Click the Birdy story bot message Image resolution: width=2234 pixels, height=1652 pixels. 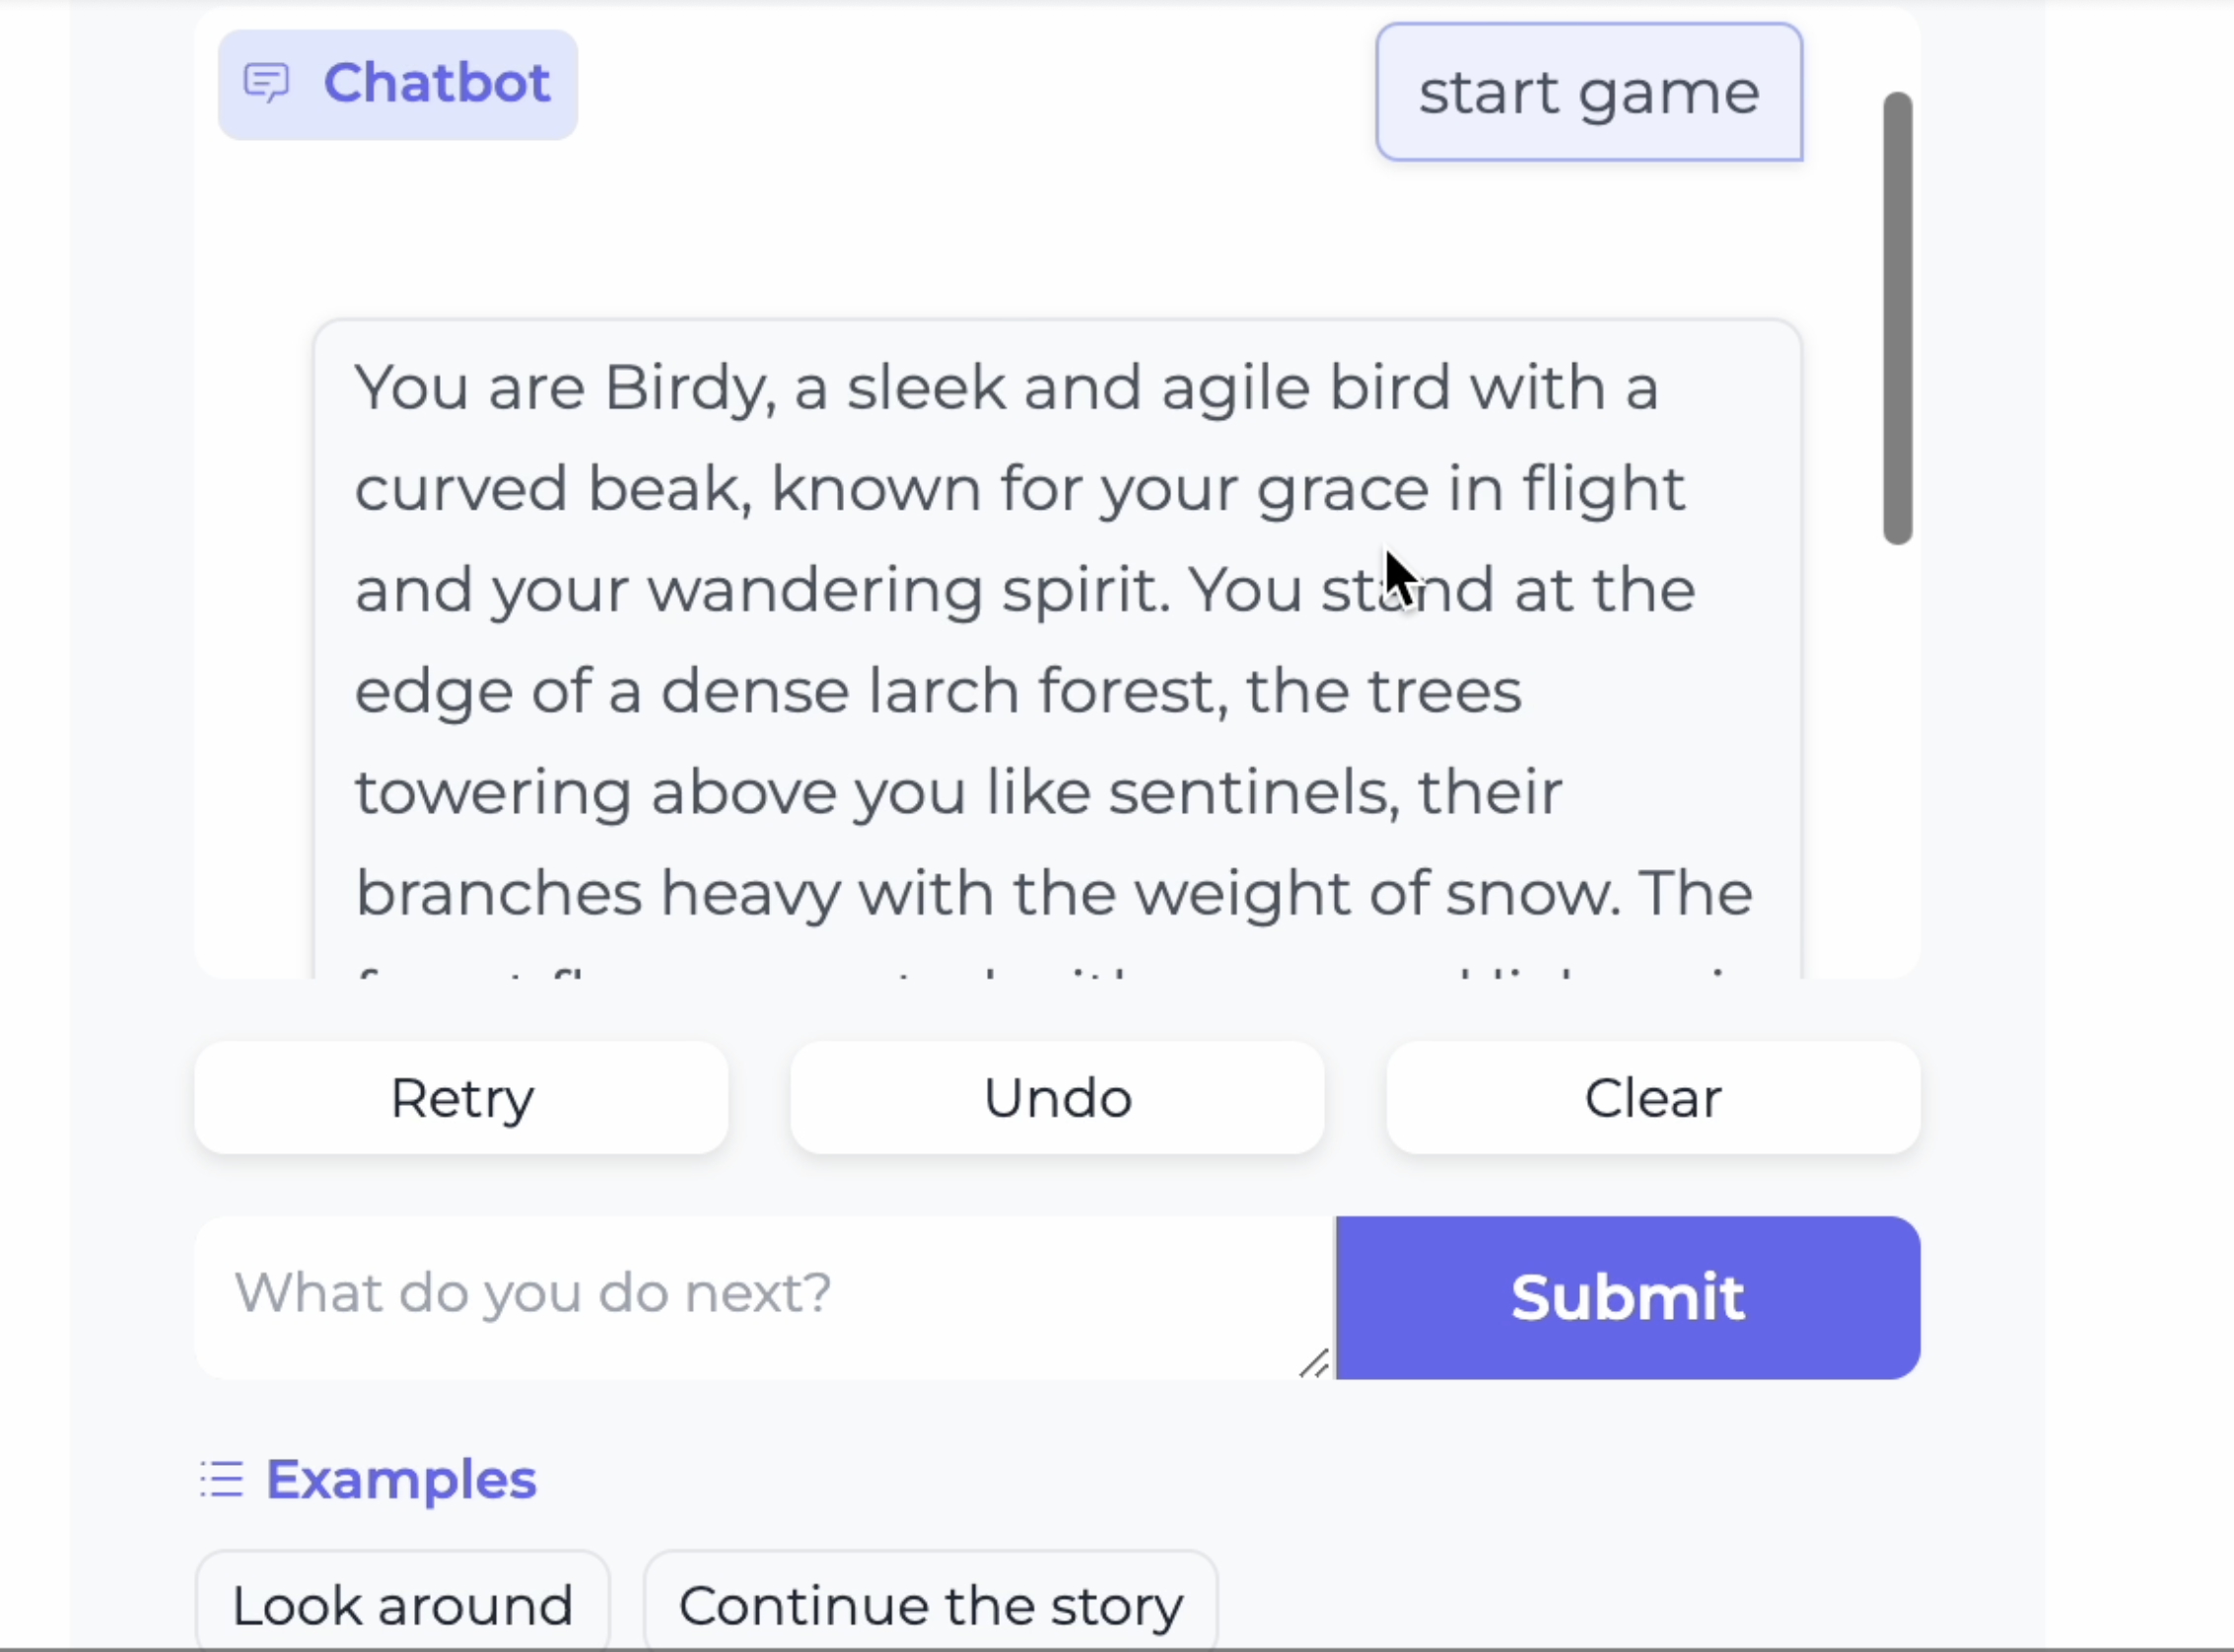(x=1058, y=649)
